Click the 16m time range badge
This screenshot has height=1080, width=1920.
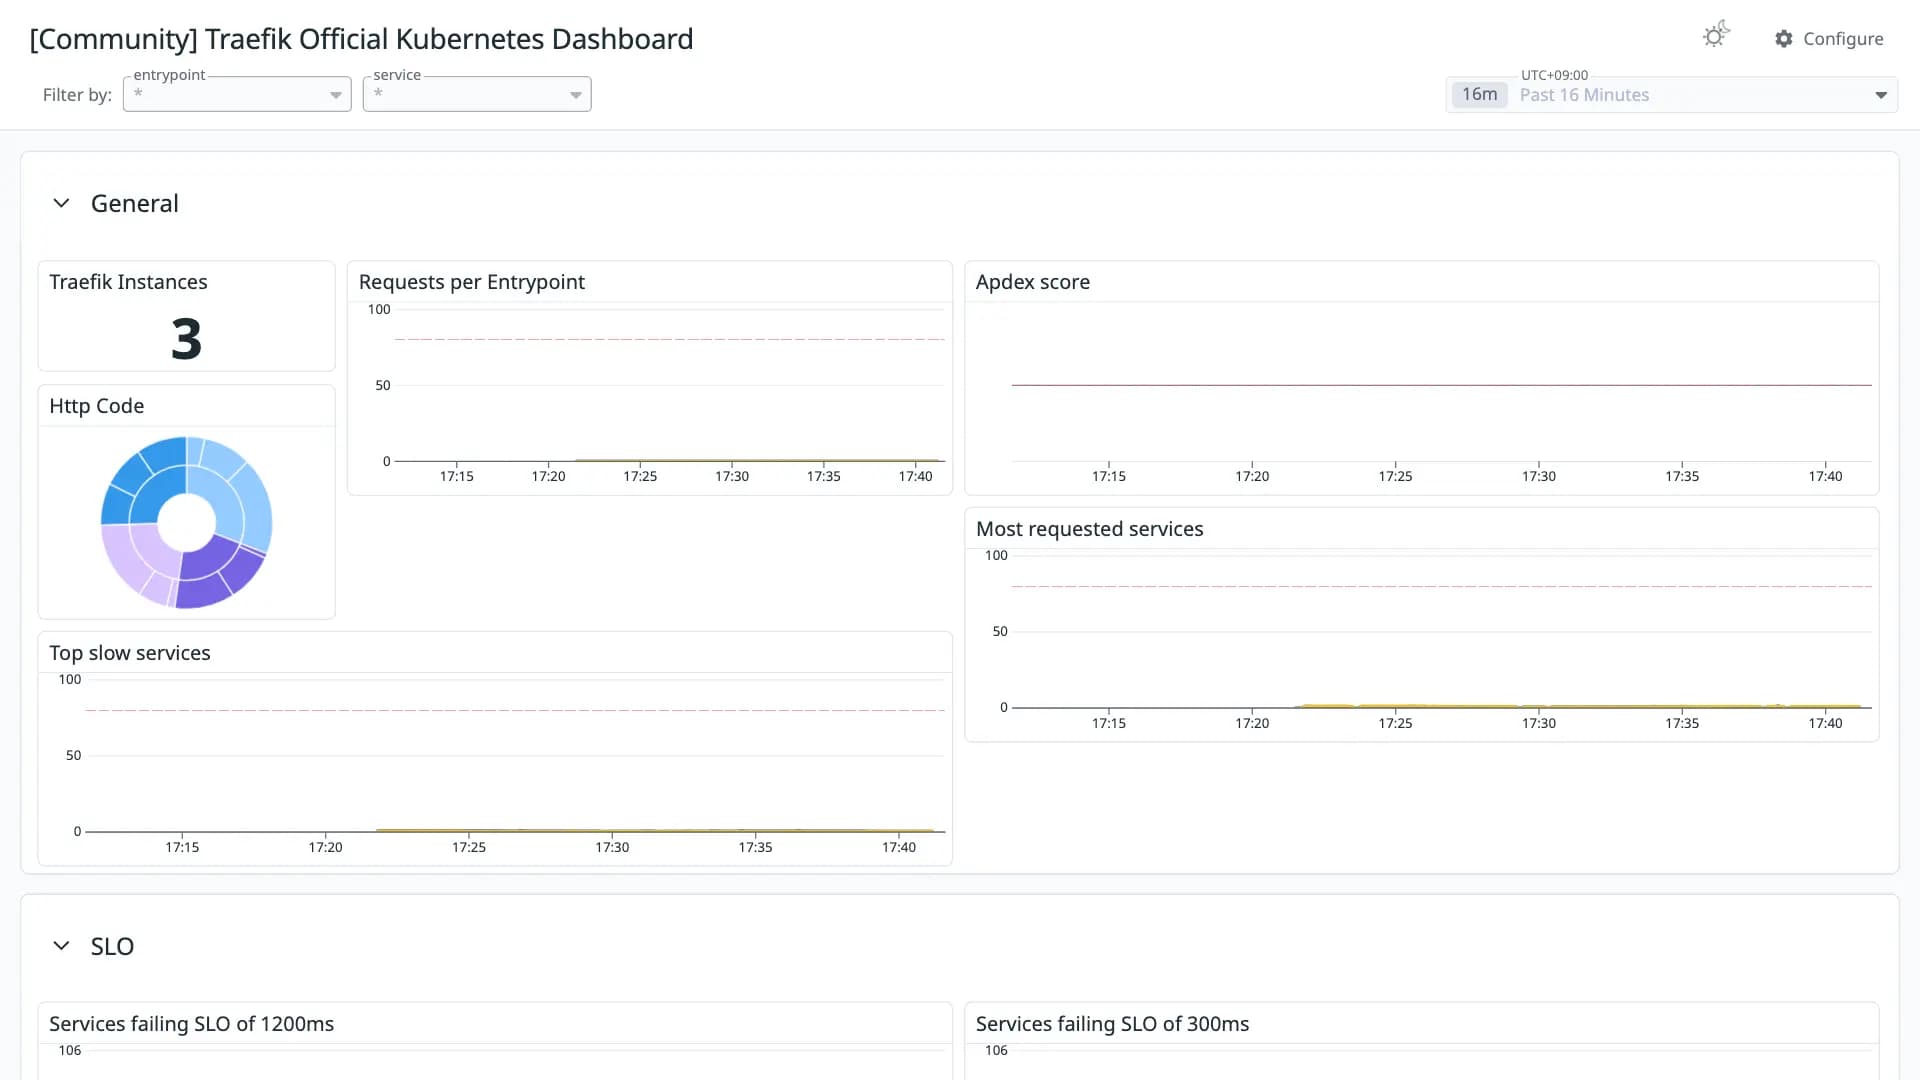point(1479,95)
